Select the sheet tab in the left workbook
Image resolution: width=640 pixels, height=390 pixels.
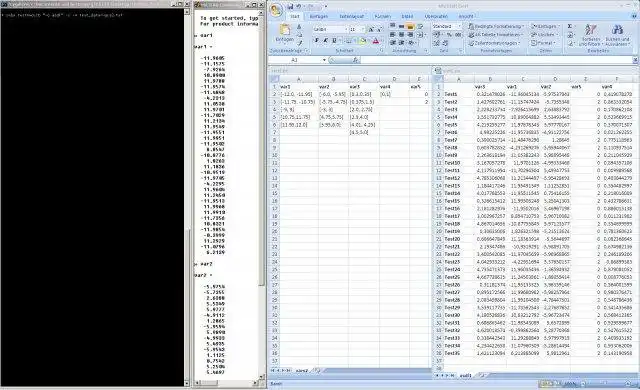302,370
